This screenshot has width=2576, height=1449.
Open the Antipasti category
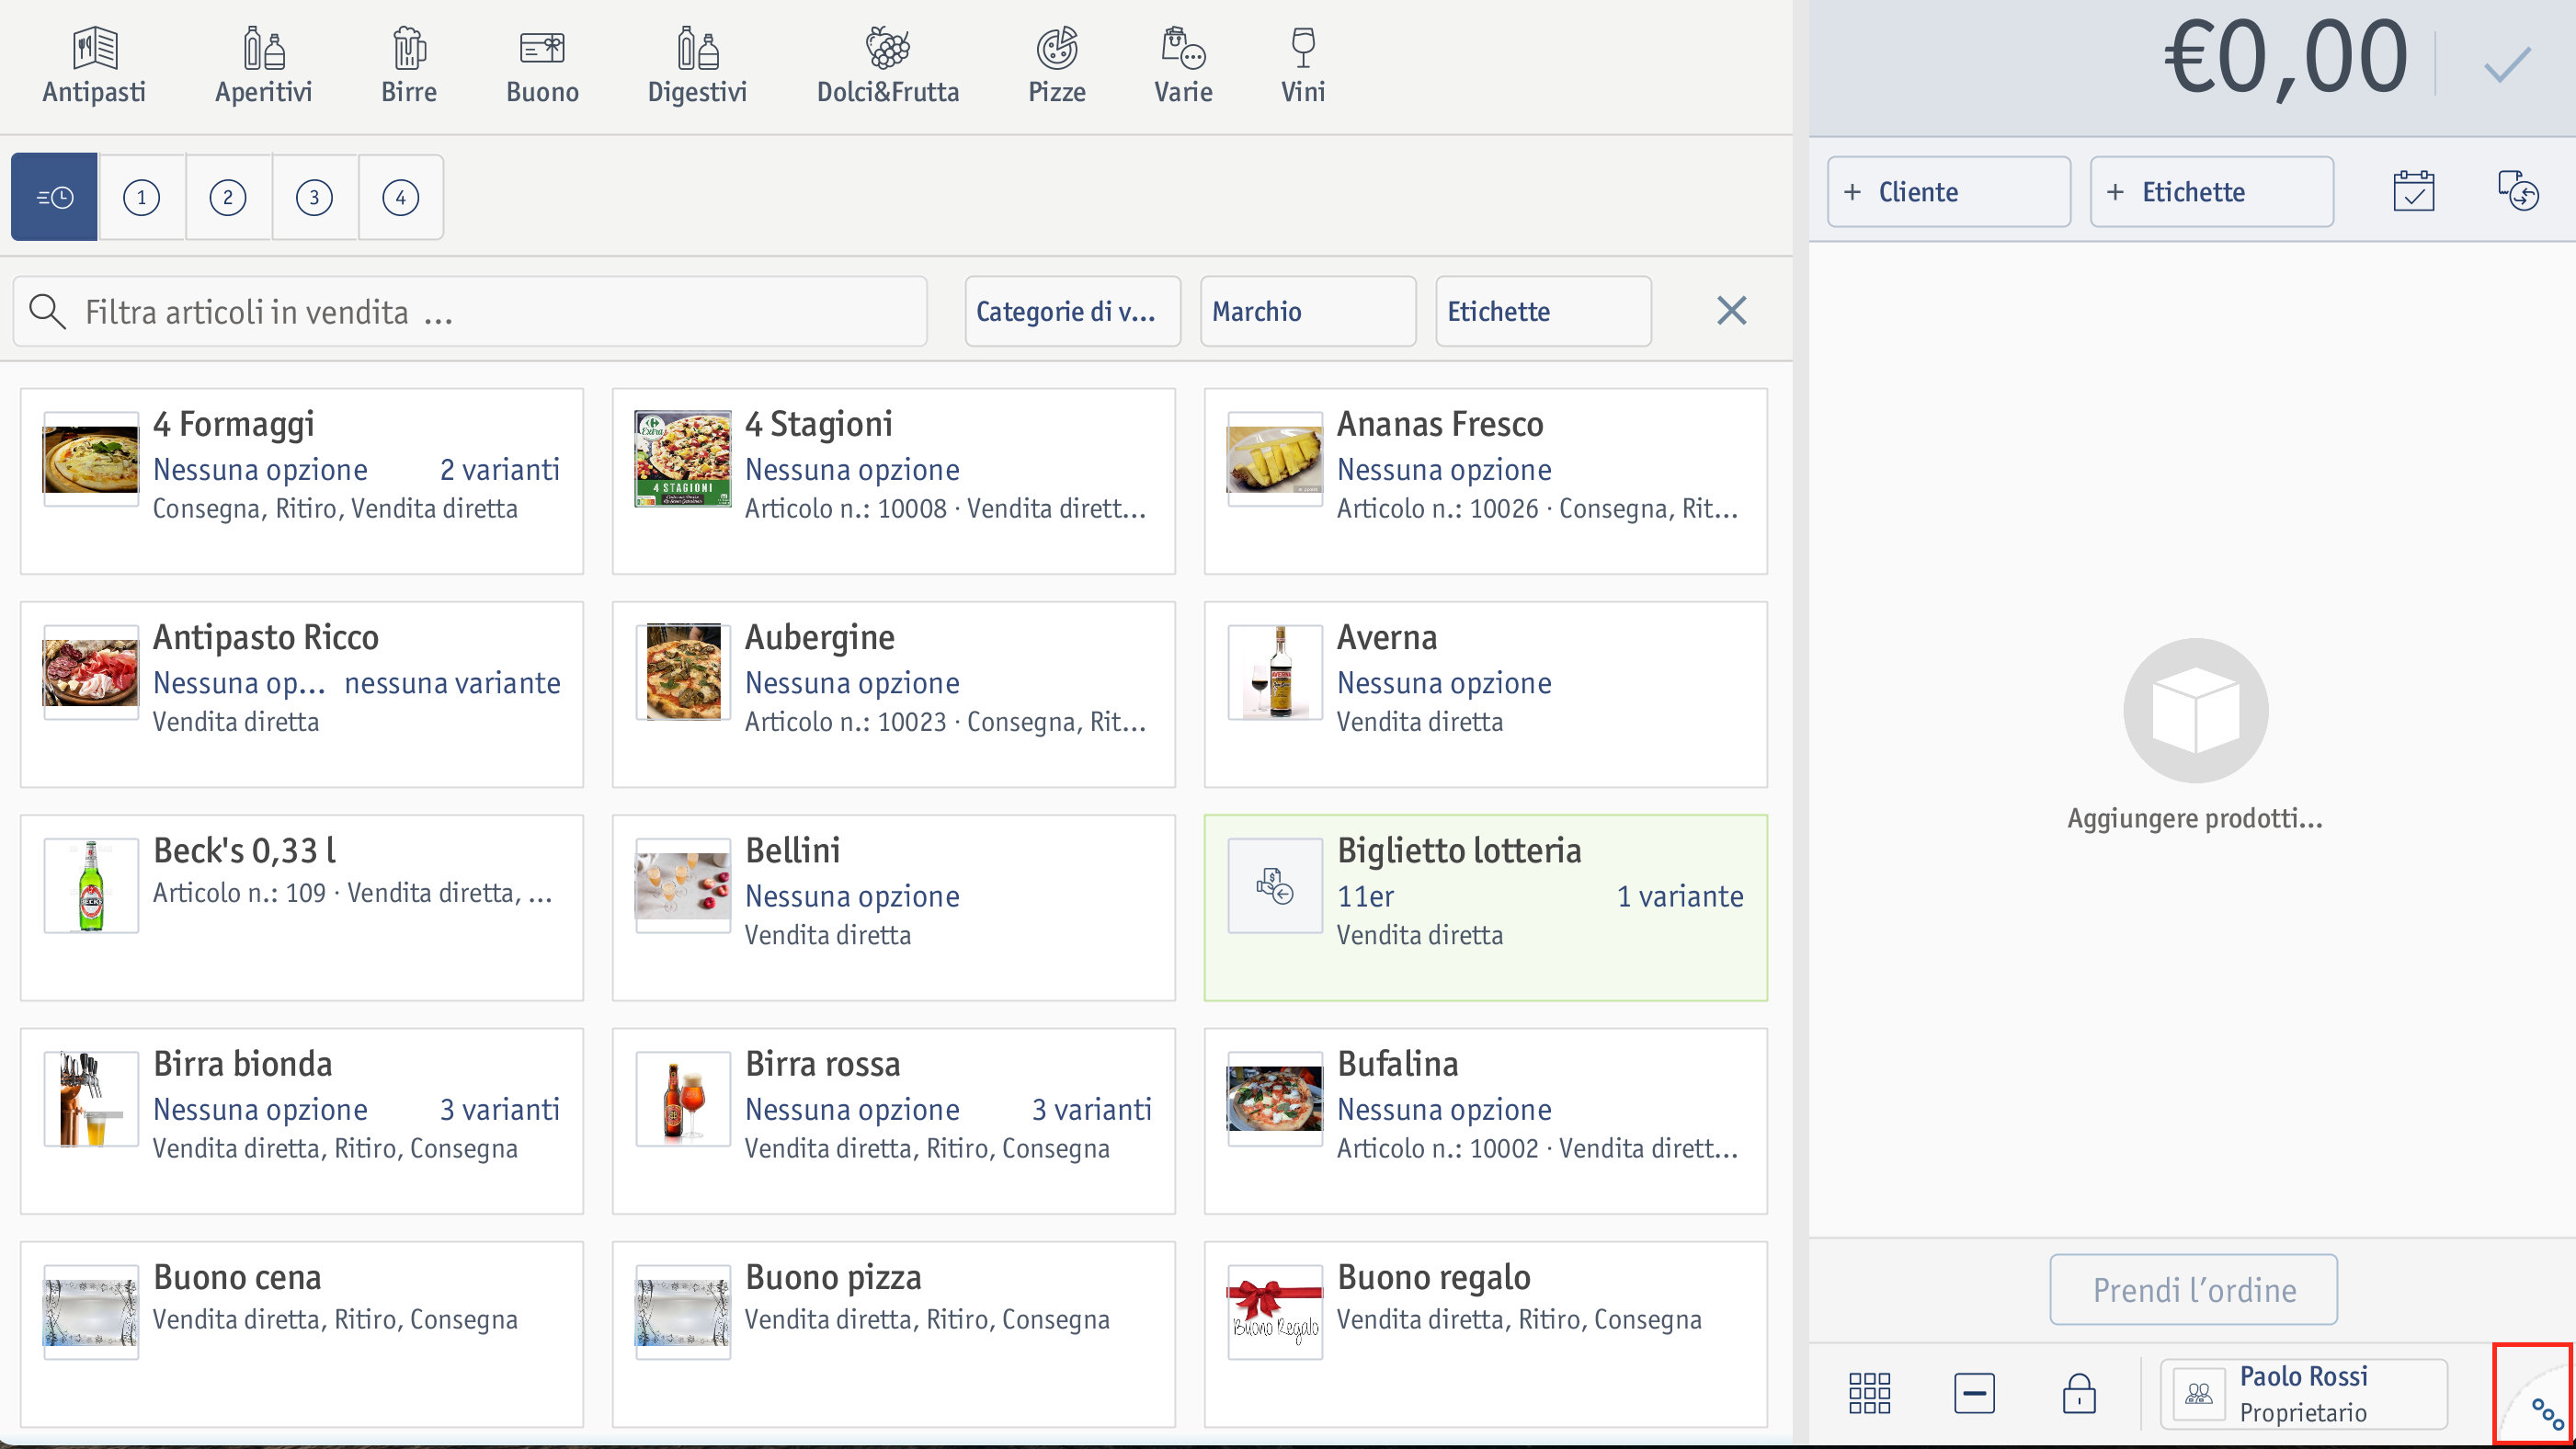94,66
